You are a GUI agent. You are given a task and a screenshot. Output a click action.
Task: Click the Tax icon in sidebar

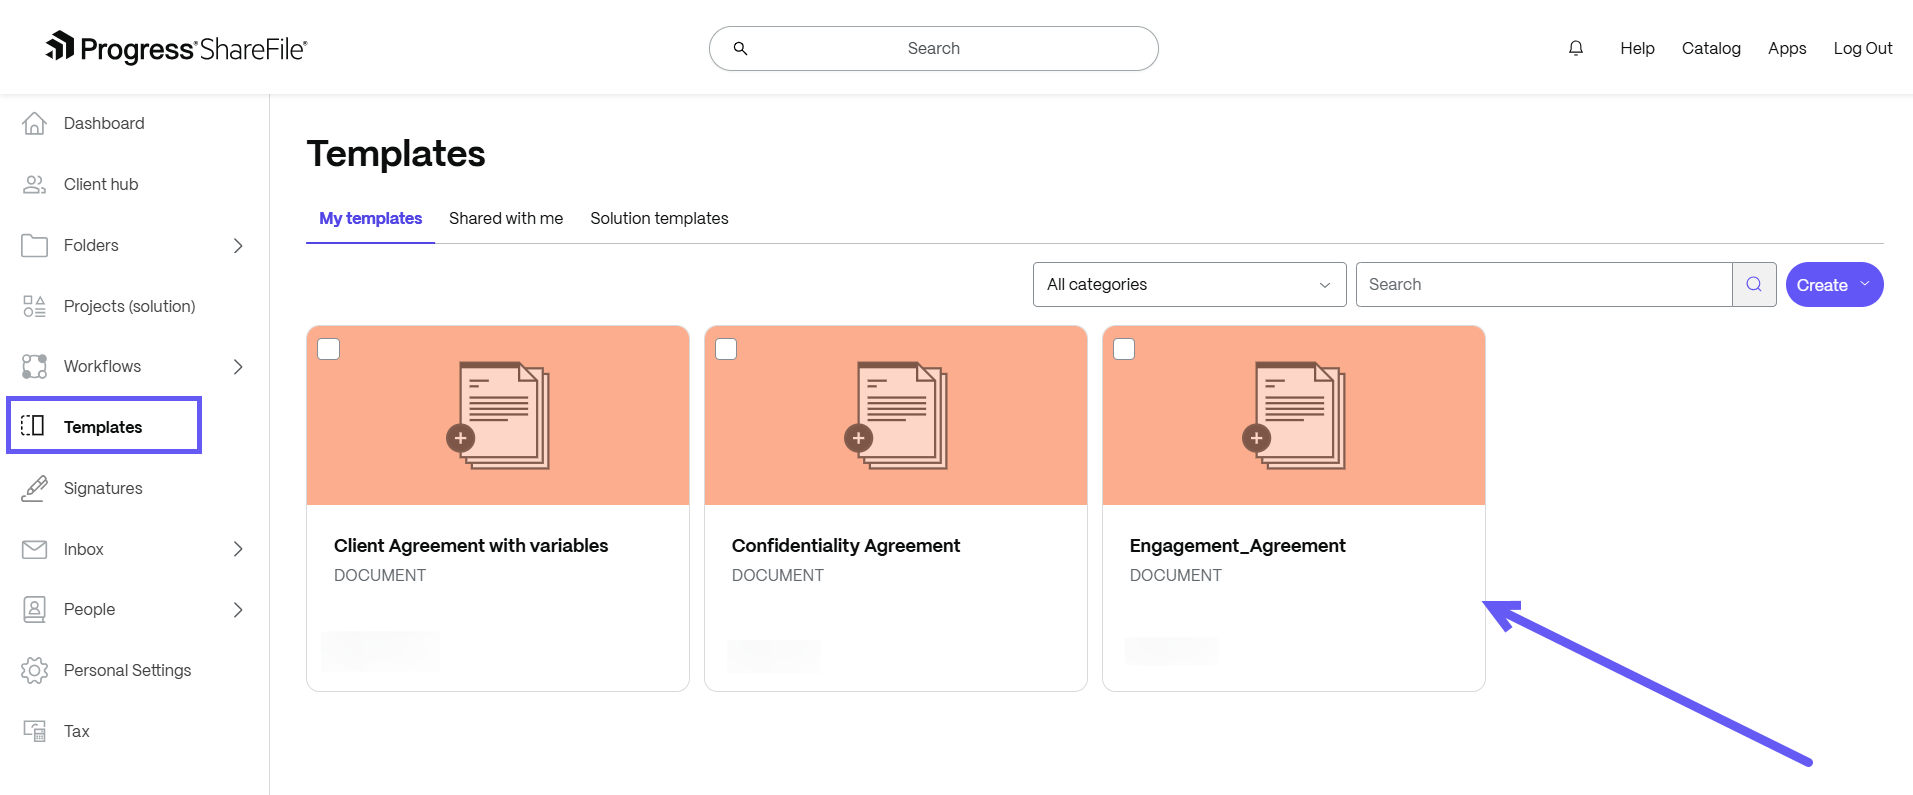35,731
